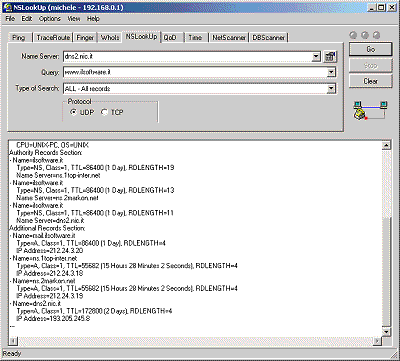Switch to the Time tab
400x361 pixels.
pyautogui.click(x=195, y=38)
